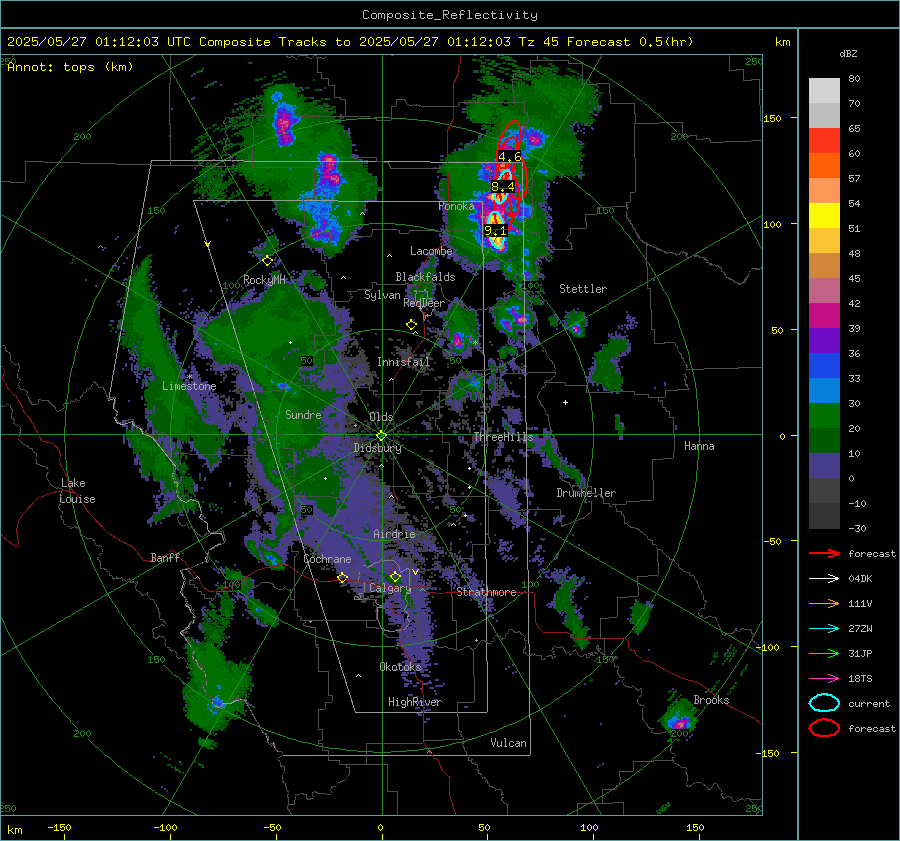Click the cyan current ellipse icon
The image size is (900, 841).
[x=824, y=703]
